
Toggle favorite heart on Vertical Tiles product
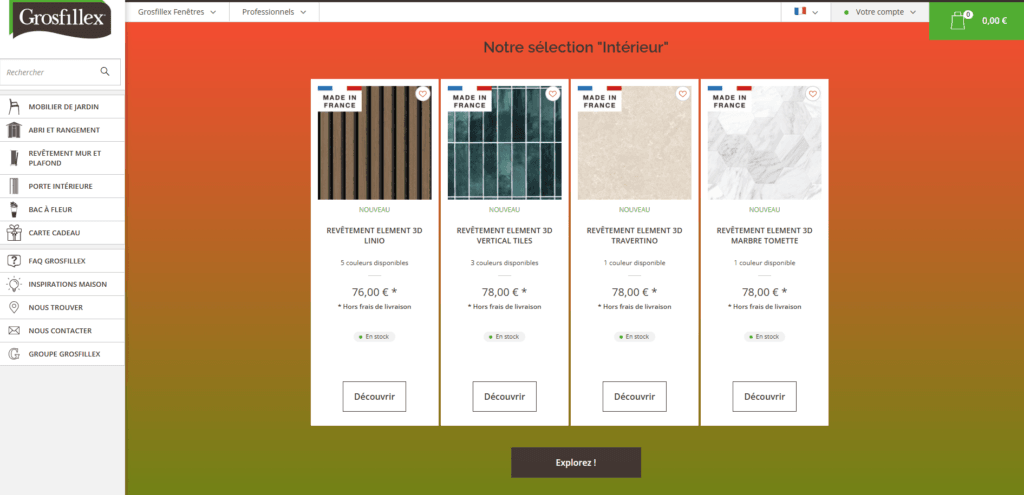(552, 94)
